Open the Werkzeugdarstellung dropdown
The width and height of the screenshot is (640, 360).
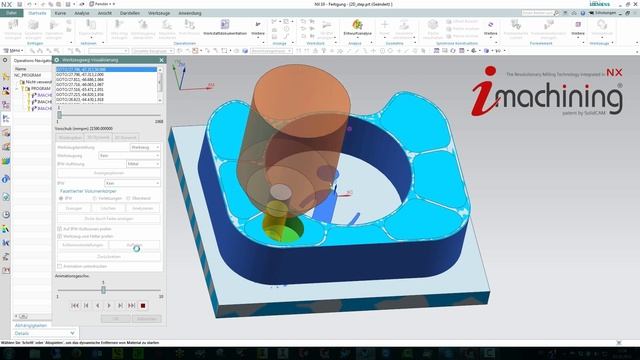145,147
